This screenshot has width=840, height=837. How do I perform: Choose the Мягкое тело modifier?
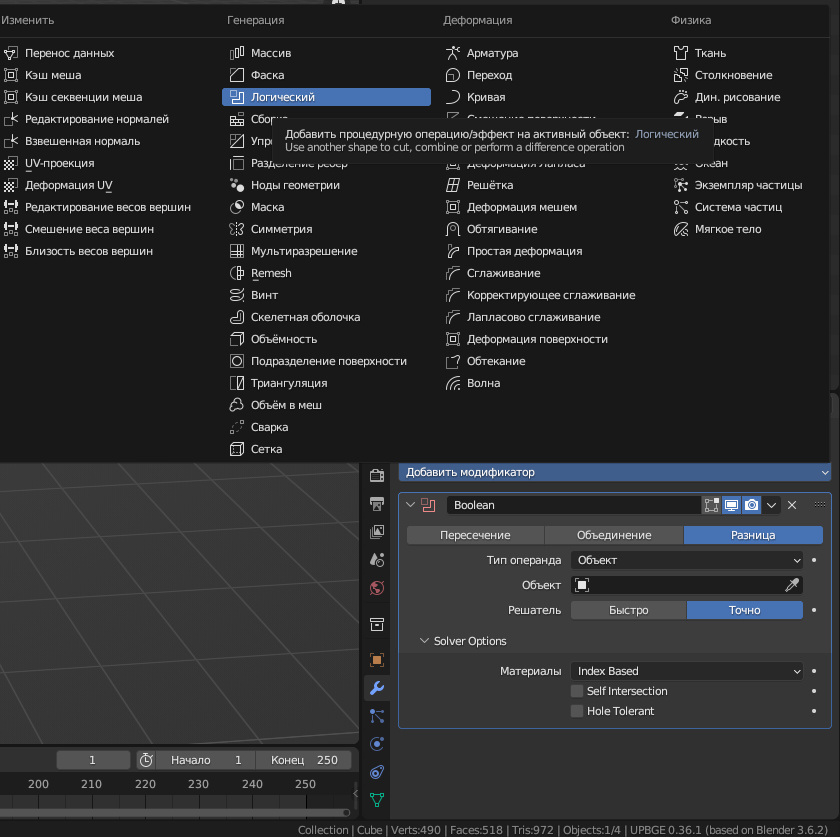coord(748,229)
